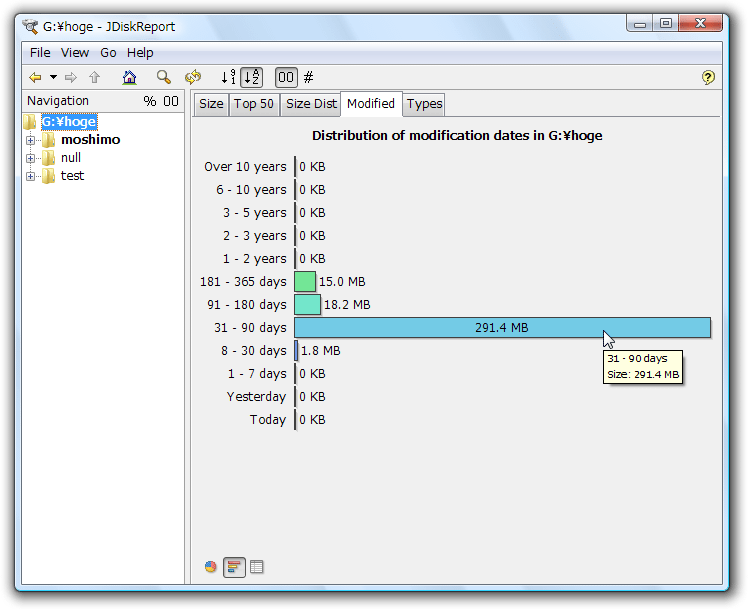Open the File menu
Screen dimensions: 749x609
click(40, 53)
